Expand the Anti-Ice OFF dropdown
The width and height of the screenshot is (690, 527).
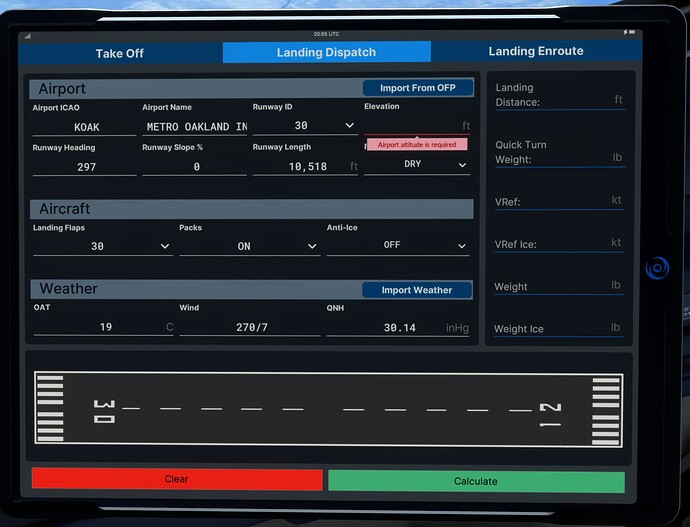[x=397, y=246]
